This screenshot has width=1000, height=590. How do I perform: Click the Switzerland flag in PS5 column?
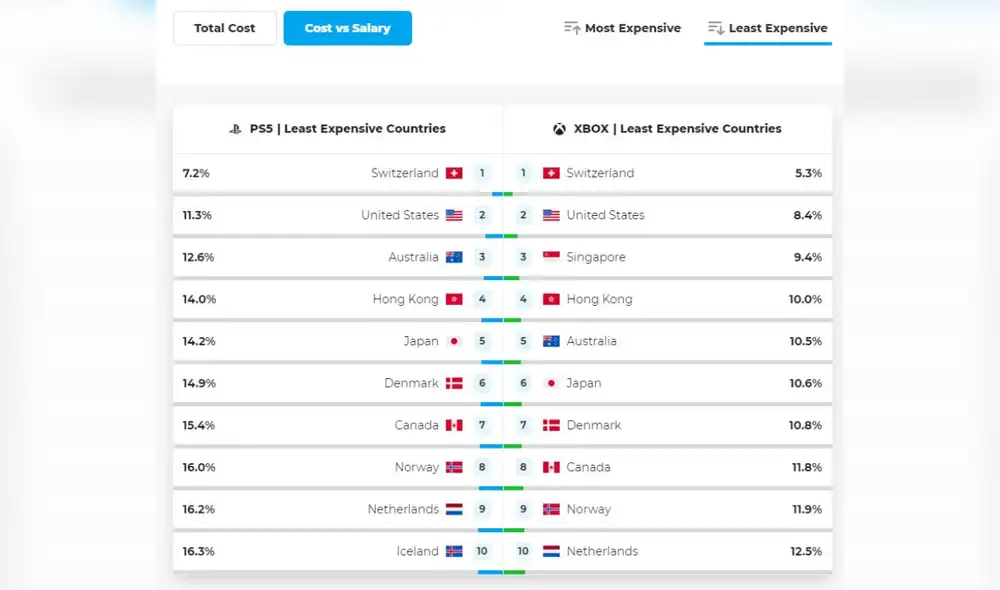454,173
